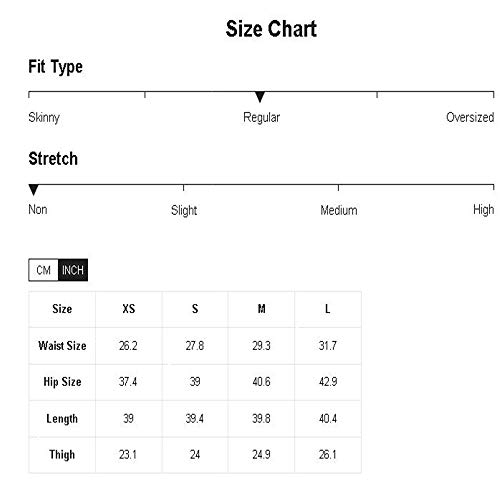The image size is (500, 500).
Task: Click the Hip Size row header
Action: pos(62,382)
